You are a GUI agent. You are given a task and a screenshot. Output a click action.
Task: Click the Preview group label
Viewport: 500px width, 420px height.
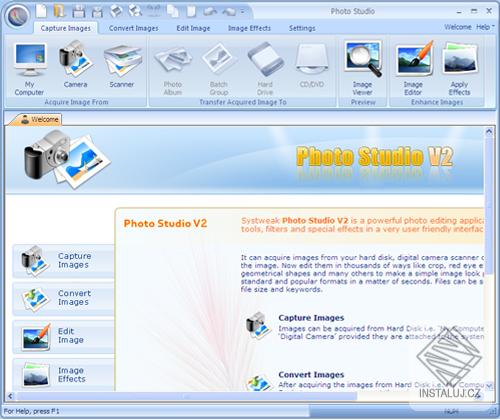pyautogui.click(x=363, y=102)
